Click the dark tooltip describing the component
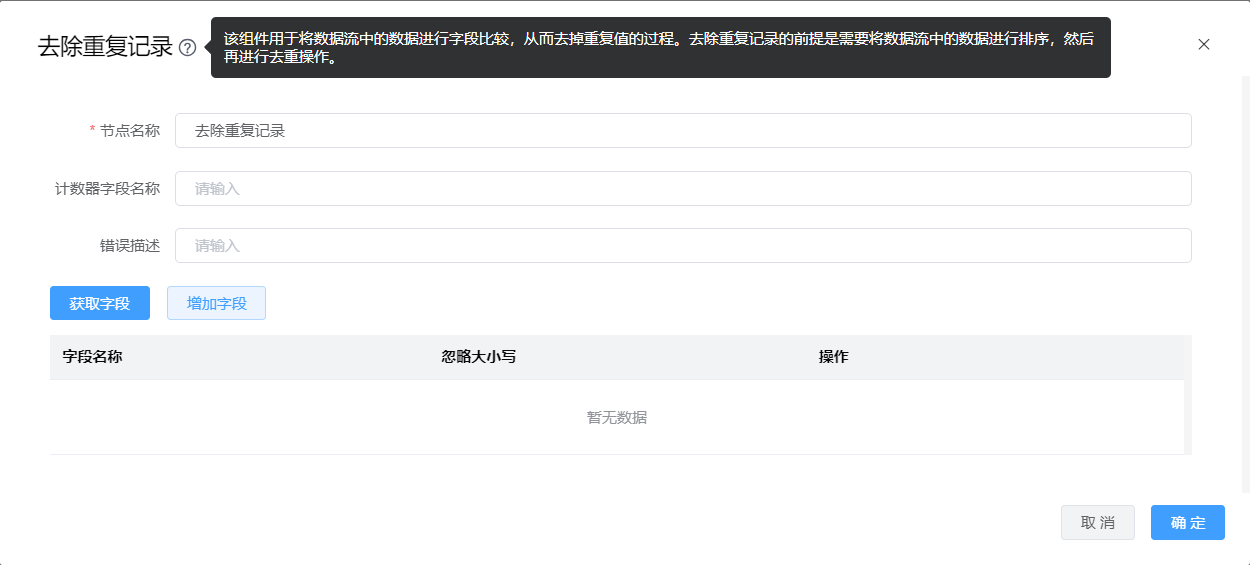 click(660, 48)
